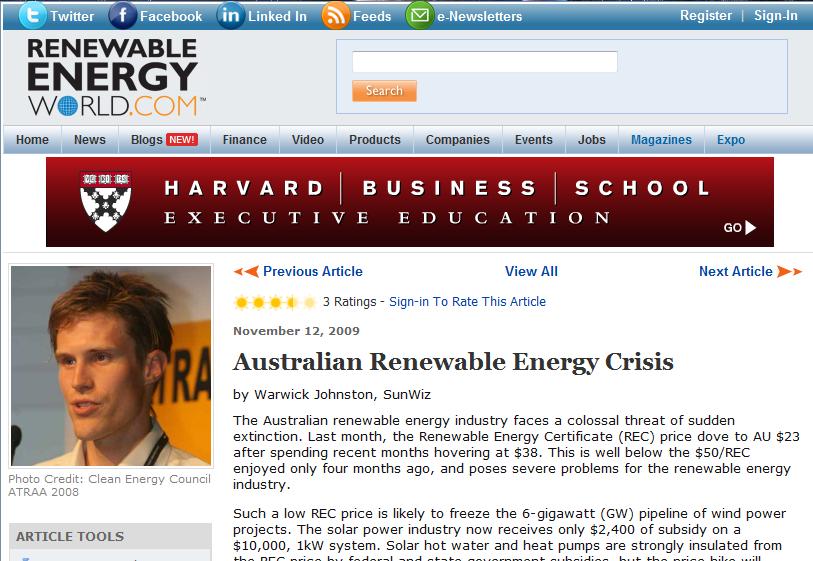Click inside the search text field
The image size is (813, 561).
[485, 62]
